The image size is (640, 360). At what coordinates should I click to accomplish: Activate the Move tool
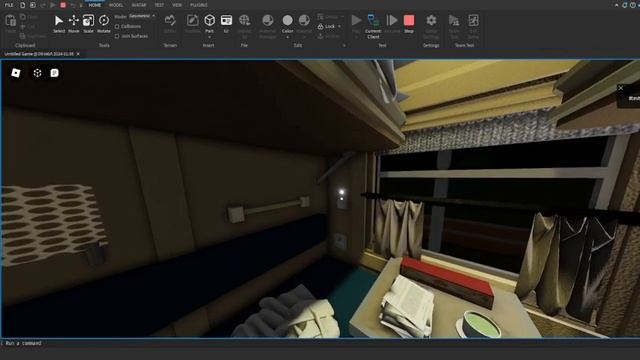point(74,23)
